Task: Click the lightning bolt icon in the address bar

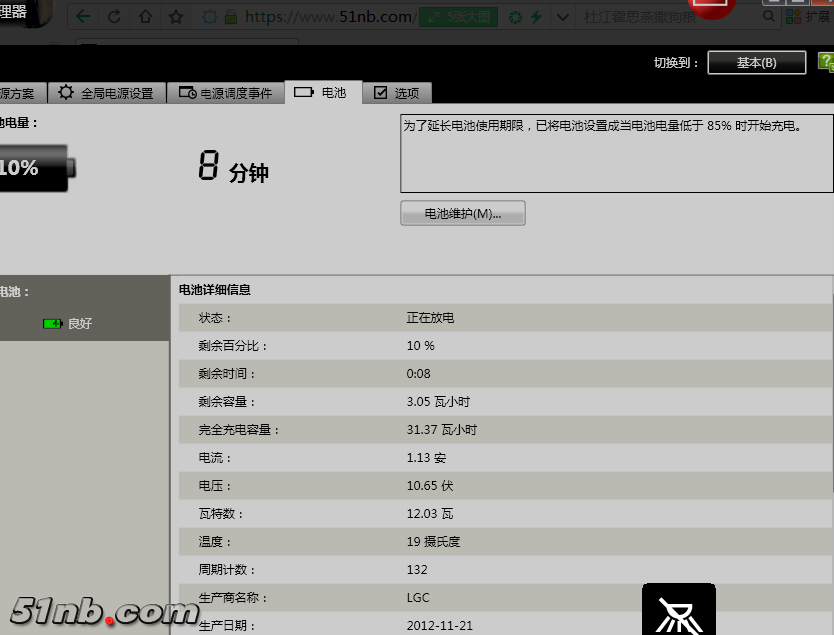Action: tap(536, 17)
